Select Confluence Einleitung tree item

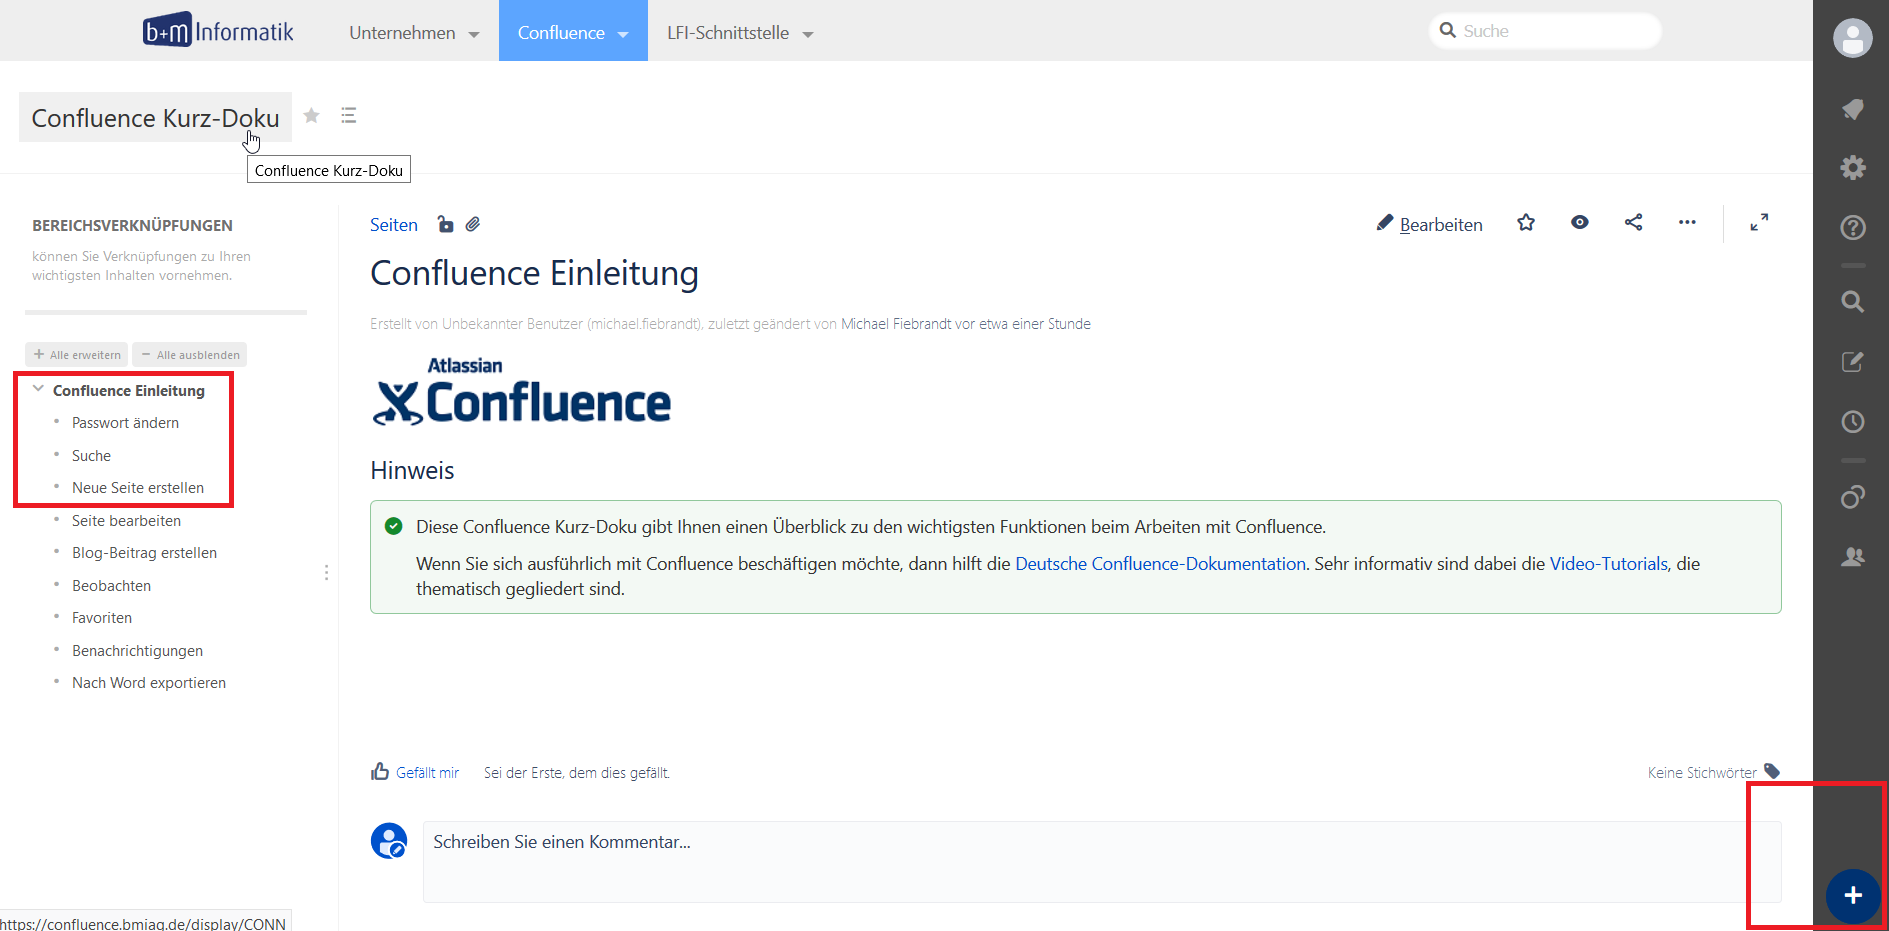(x=129, y=391)
